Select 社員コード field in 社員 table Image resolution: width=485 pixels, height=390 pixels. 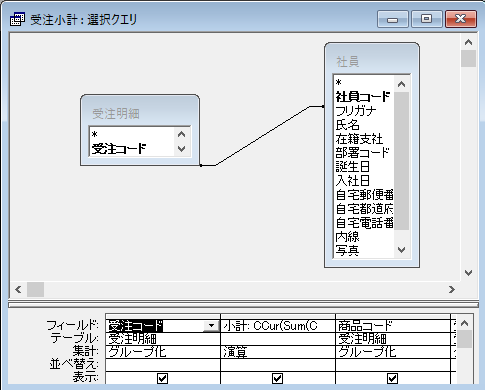click(x=363, y=97)
